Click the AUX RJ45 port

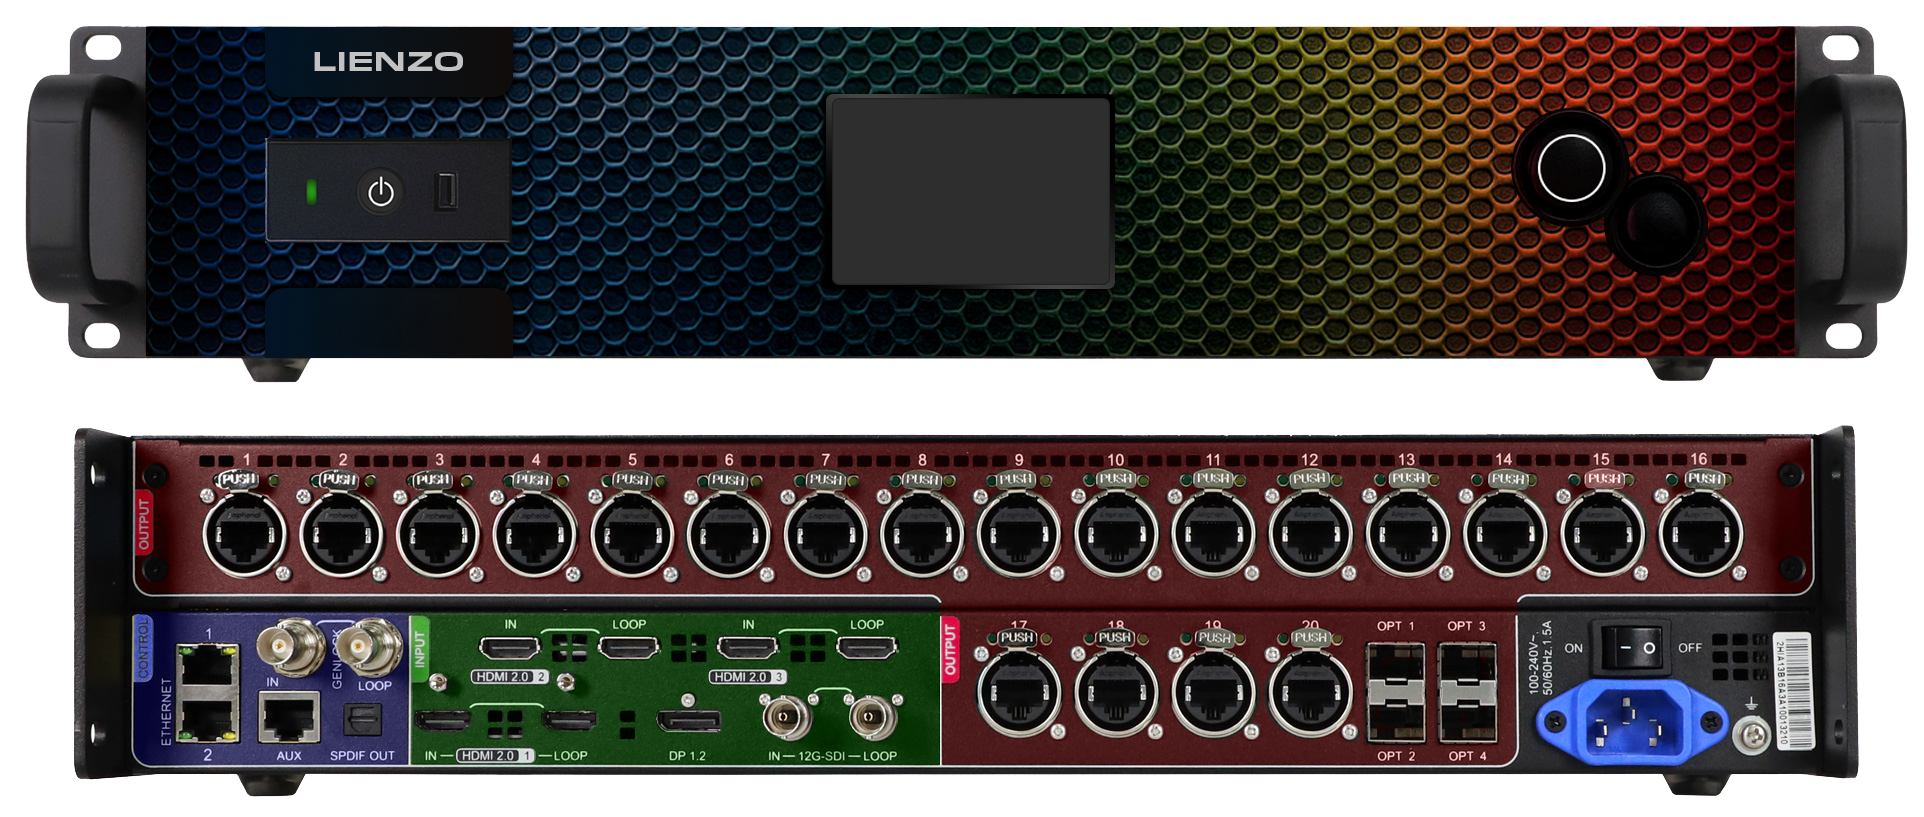[289, 717]
